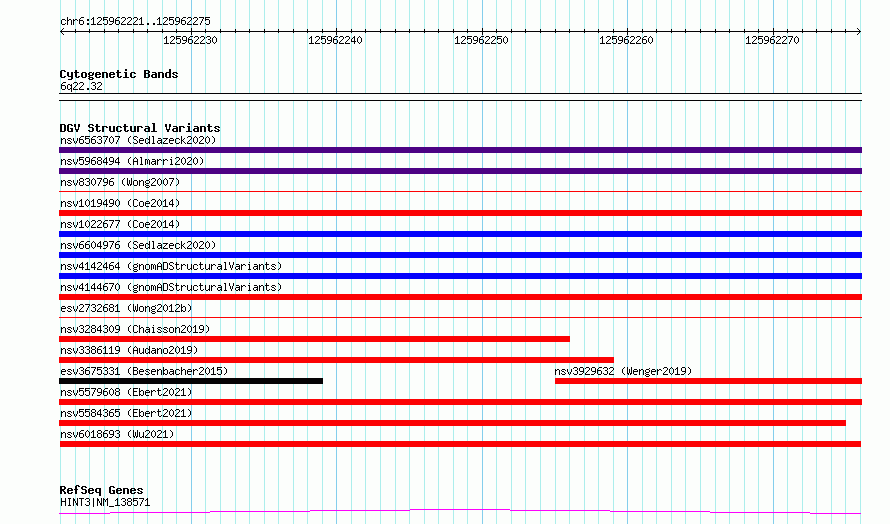
Task: Click the 125962240 ruler tick label
Action: pyautogui.click(x=335, y=40)
